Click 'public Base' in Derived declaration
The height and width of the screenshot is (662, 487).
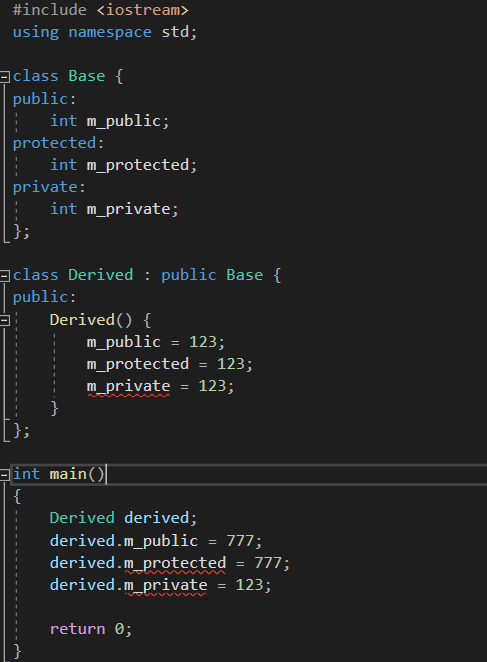(x=212, y=275)
